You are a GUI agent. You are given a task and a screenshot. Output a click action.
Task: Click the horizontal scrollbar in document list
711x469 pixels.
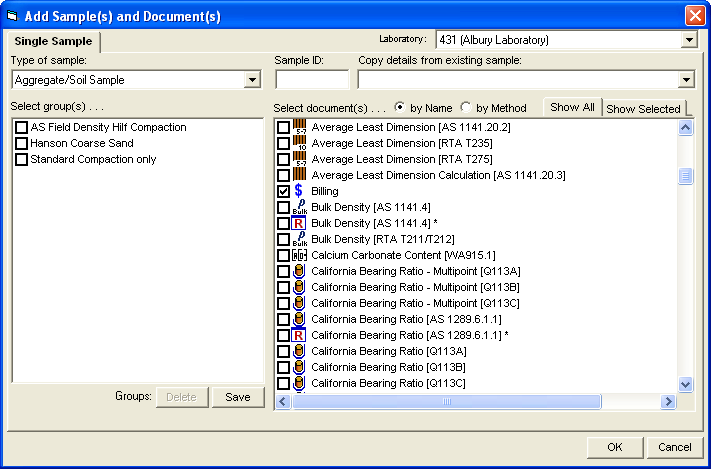pyautogui.click(x=445, y=401)
